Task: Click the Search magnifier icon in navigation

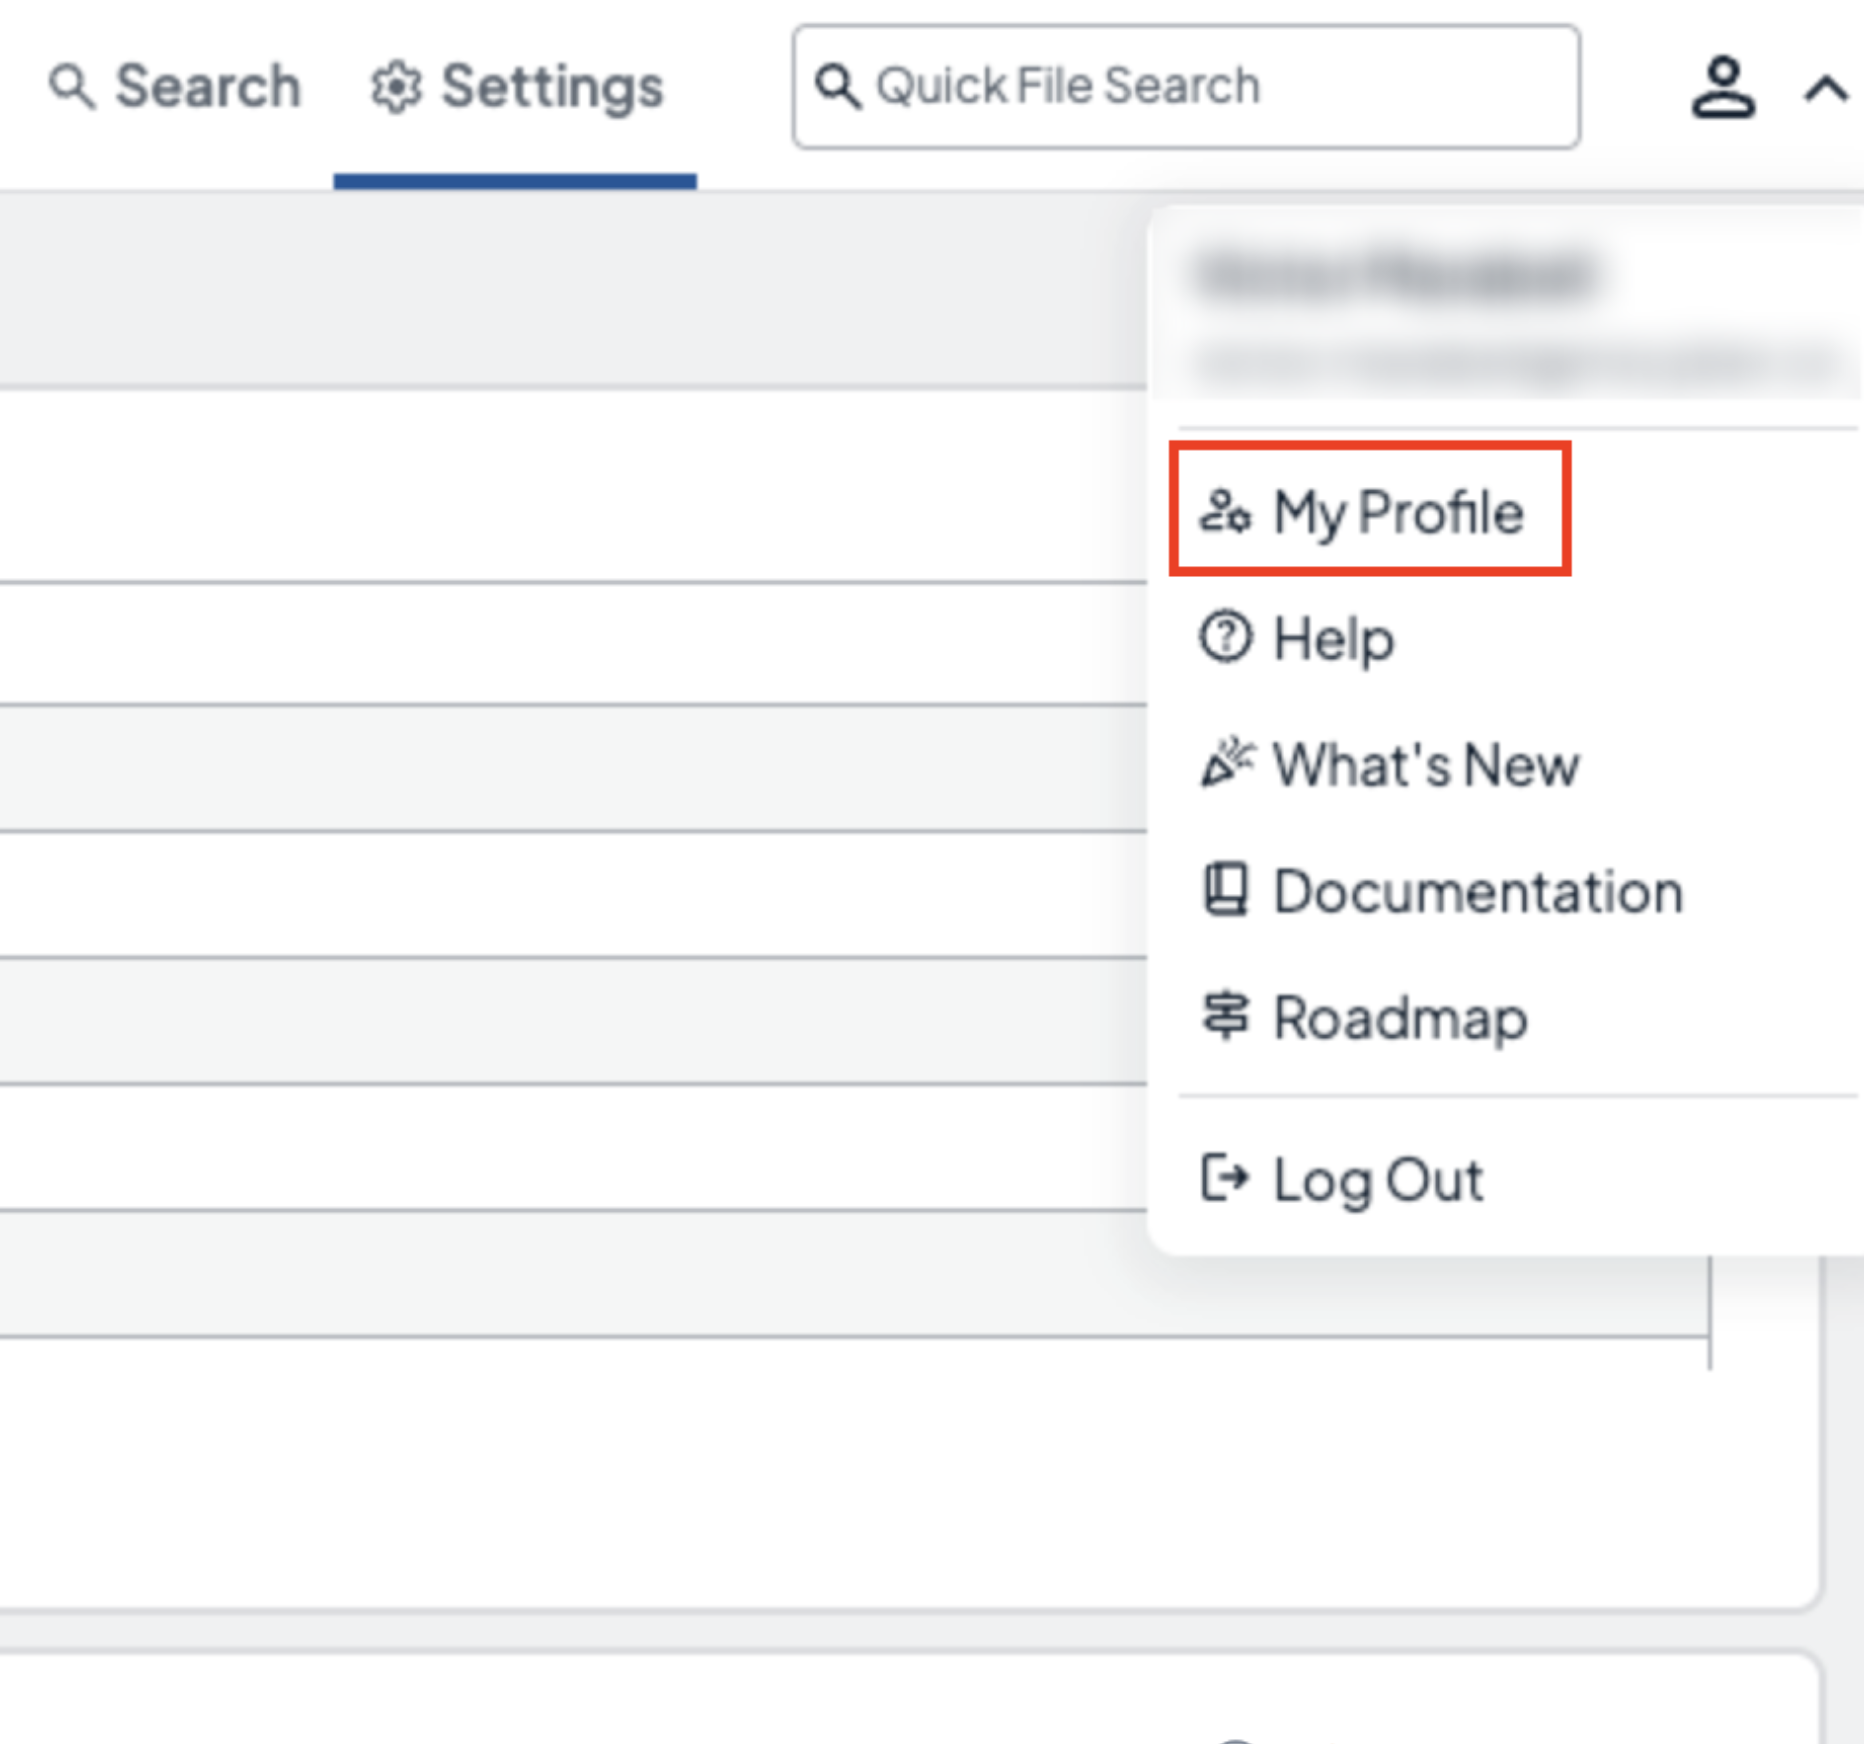Action: pyautogui.click(x=71, y=86)
